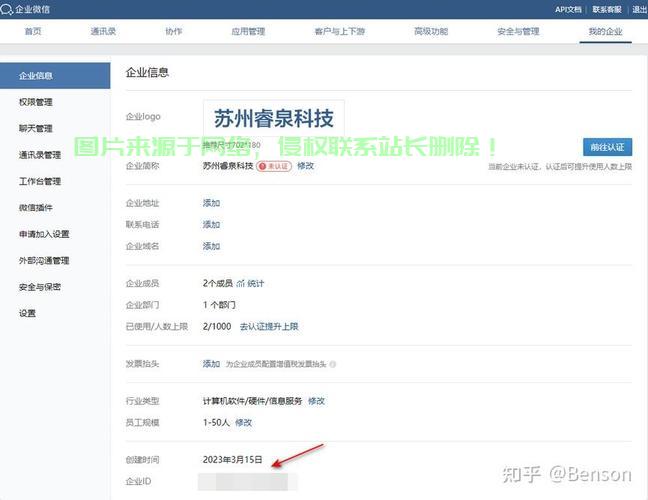
Task: Go to 通讯录管理 in the sidebar
Action: [x=40, y=155]
